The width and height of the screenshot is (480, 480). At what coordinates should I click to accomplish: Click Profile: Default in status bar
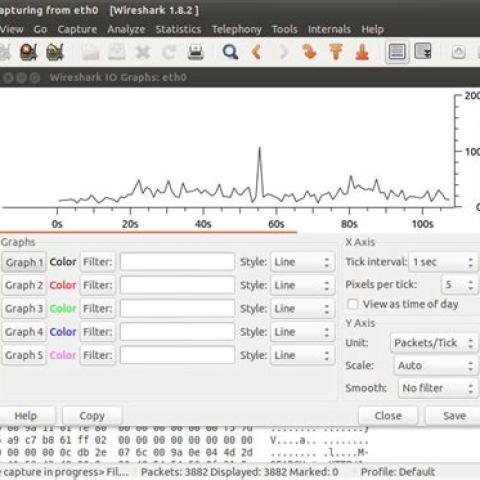398,472
